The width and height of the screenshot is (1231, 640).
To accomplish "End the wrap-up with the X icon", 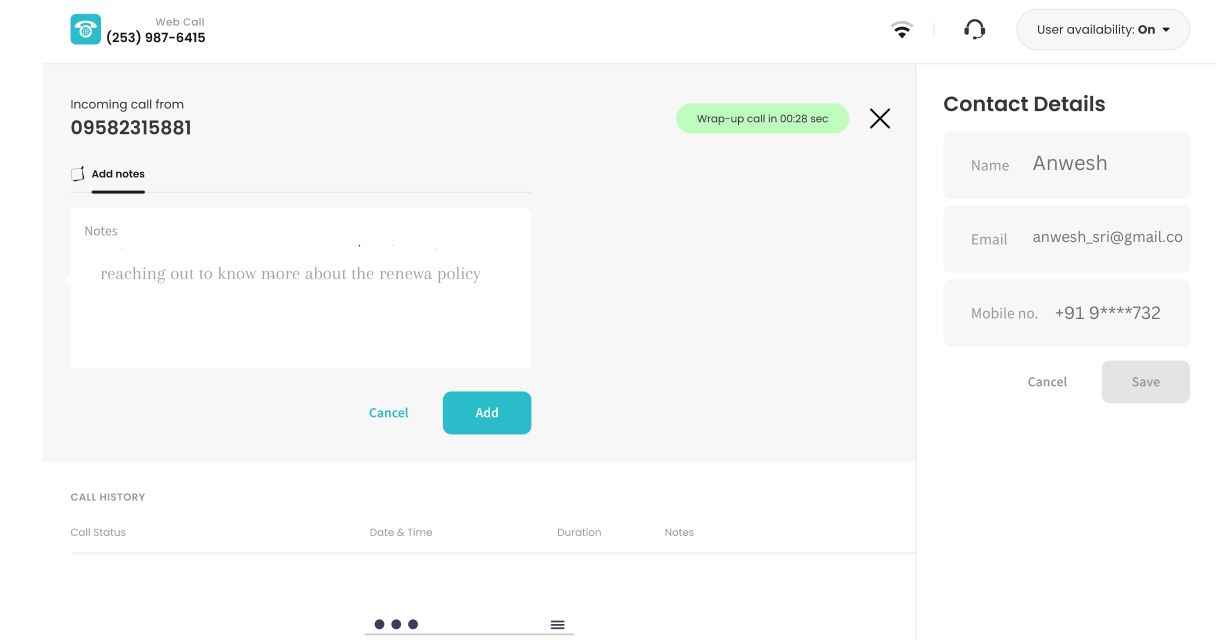I will coord(879,118).
